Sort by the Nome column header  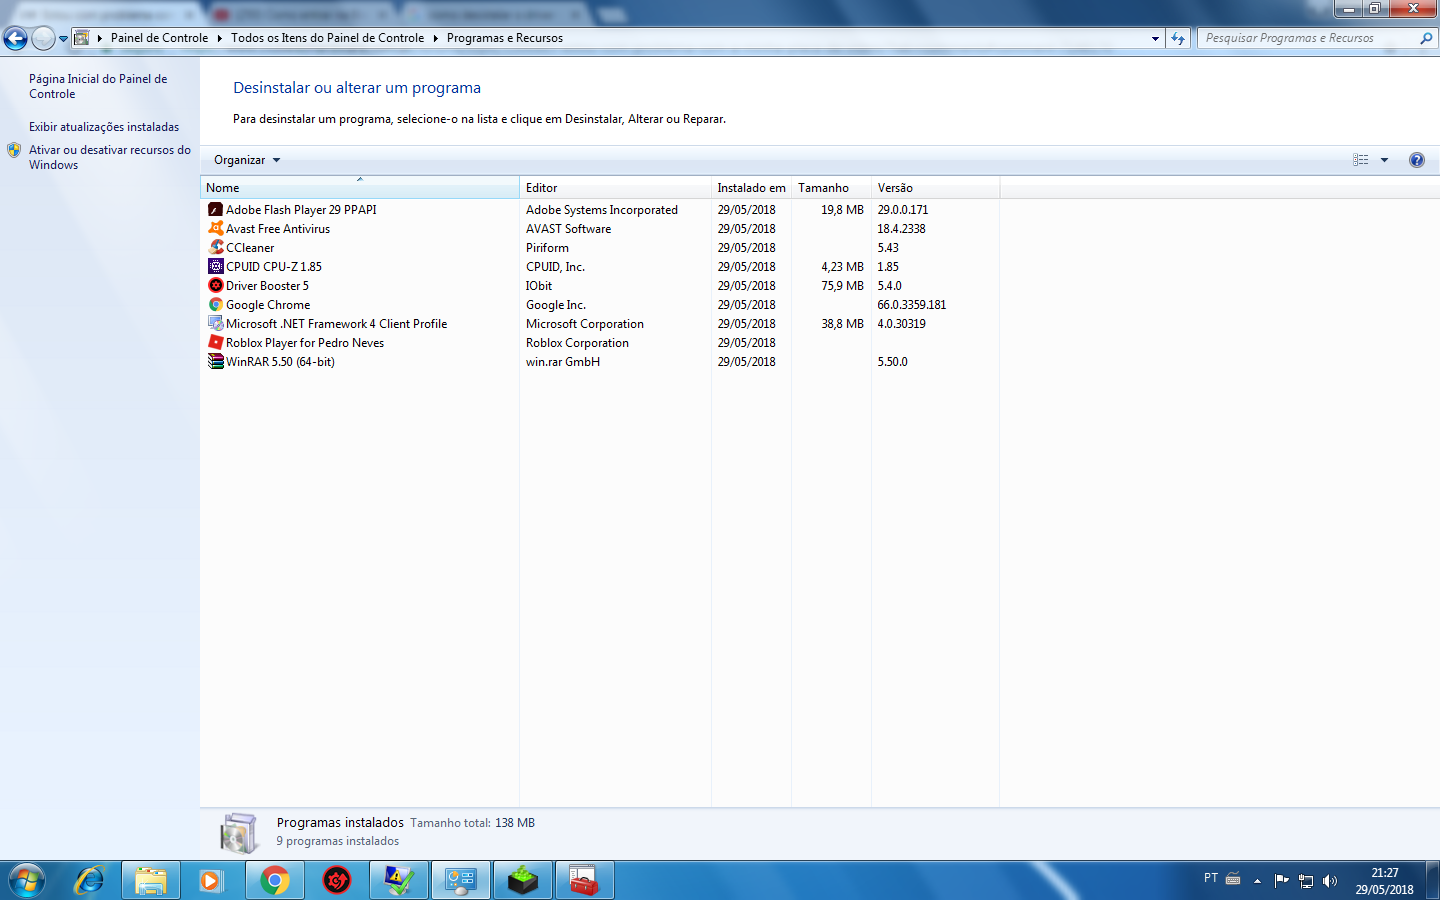(x=360, y=188)
